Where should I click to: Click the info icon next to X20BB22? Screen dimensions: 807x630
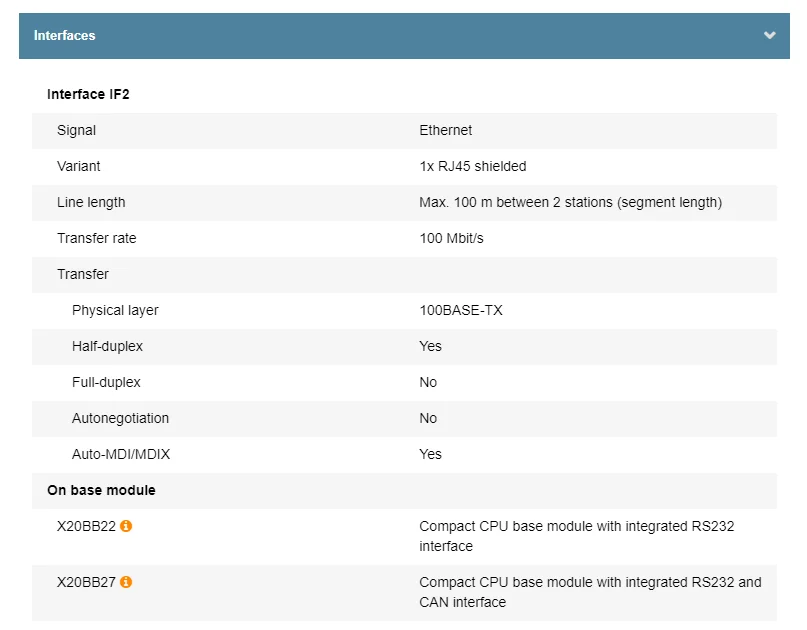(x=126, y=526)
